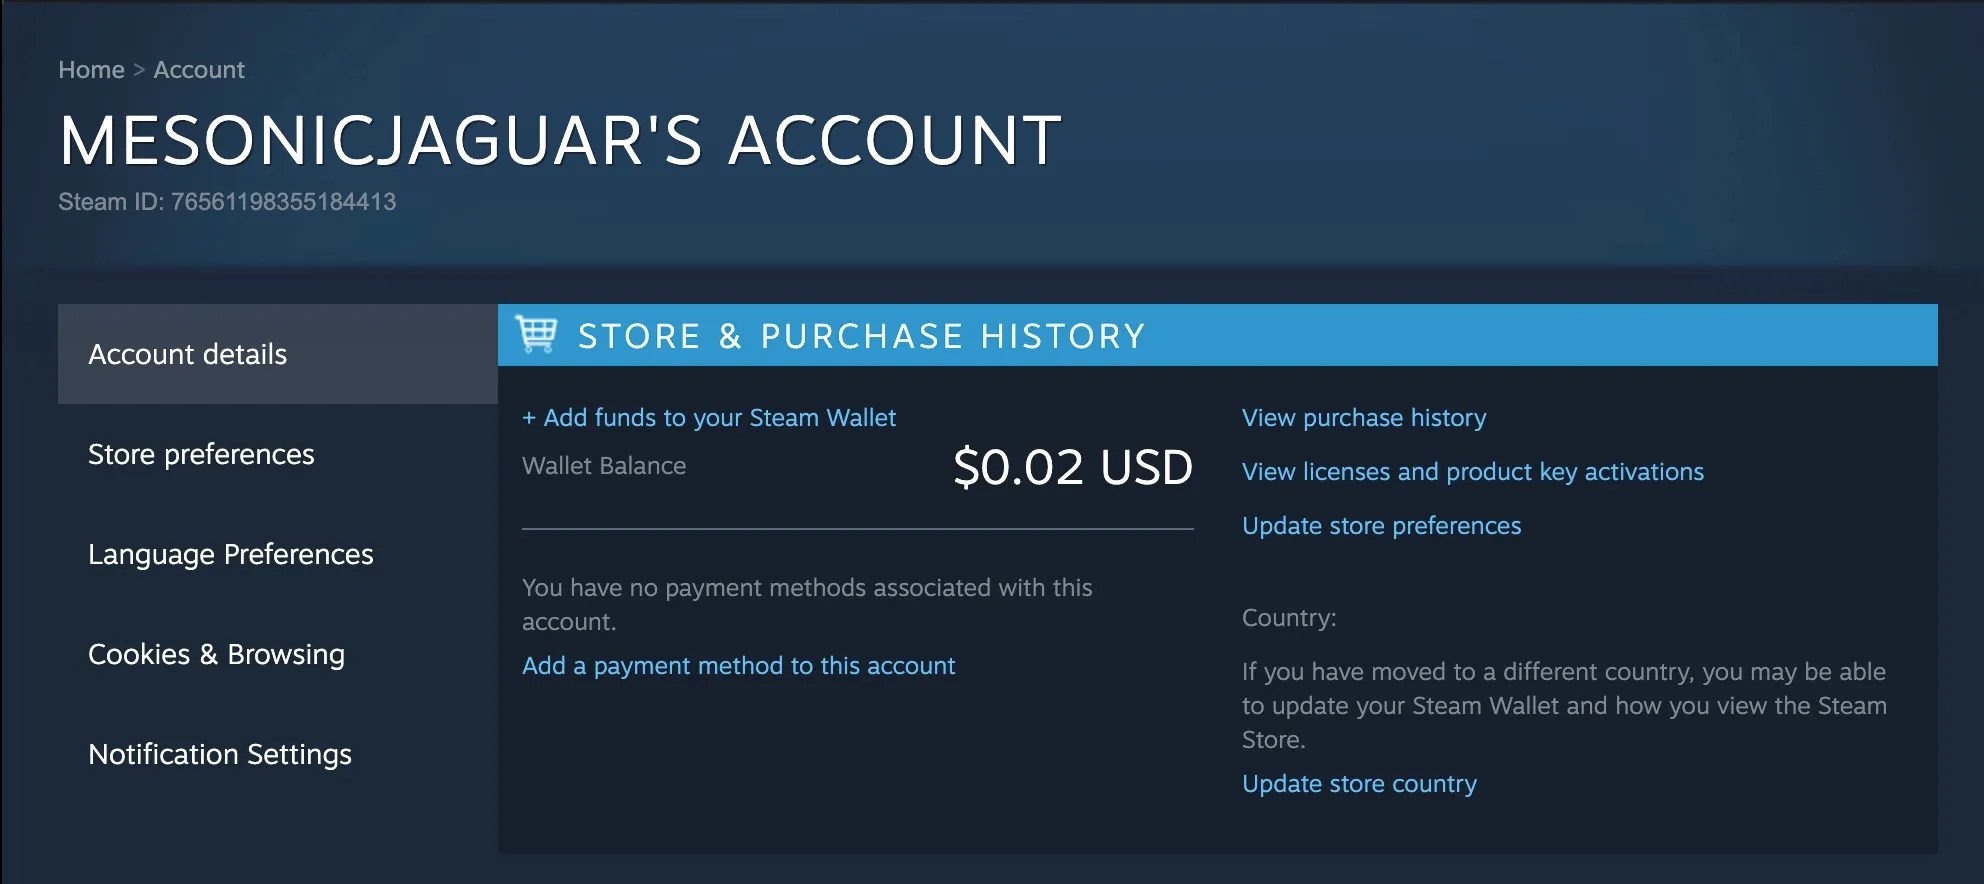
Task: Update store preferences
Action: [1381, 525]
